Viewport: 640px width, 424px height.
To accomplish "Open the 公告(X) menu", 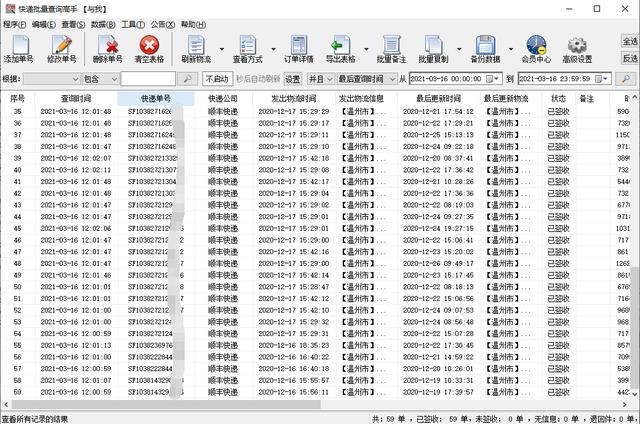I will pos(163,24).
